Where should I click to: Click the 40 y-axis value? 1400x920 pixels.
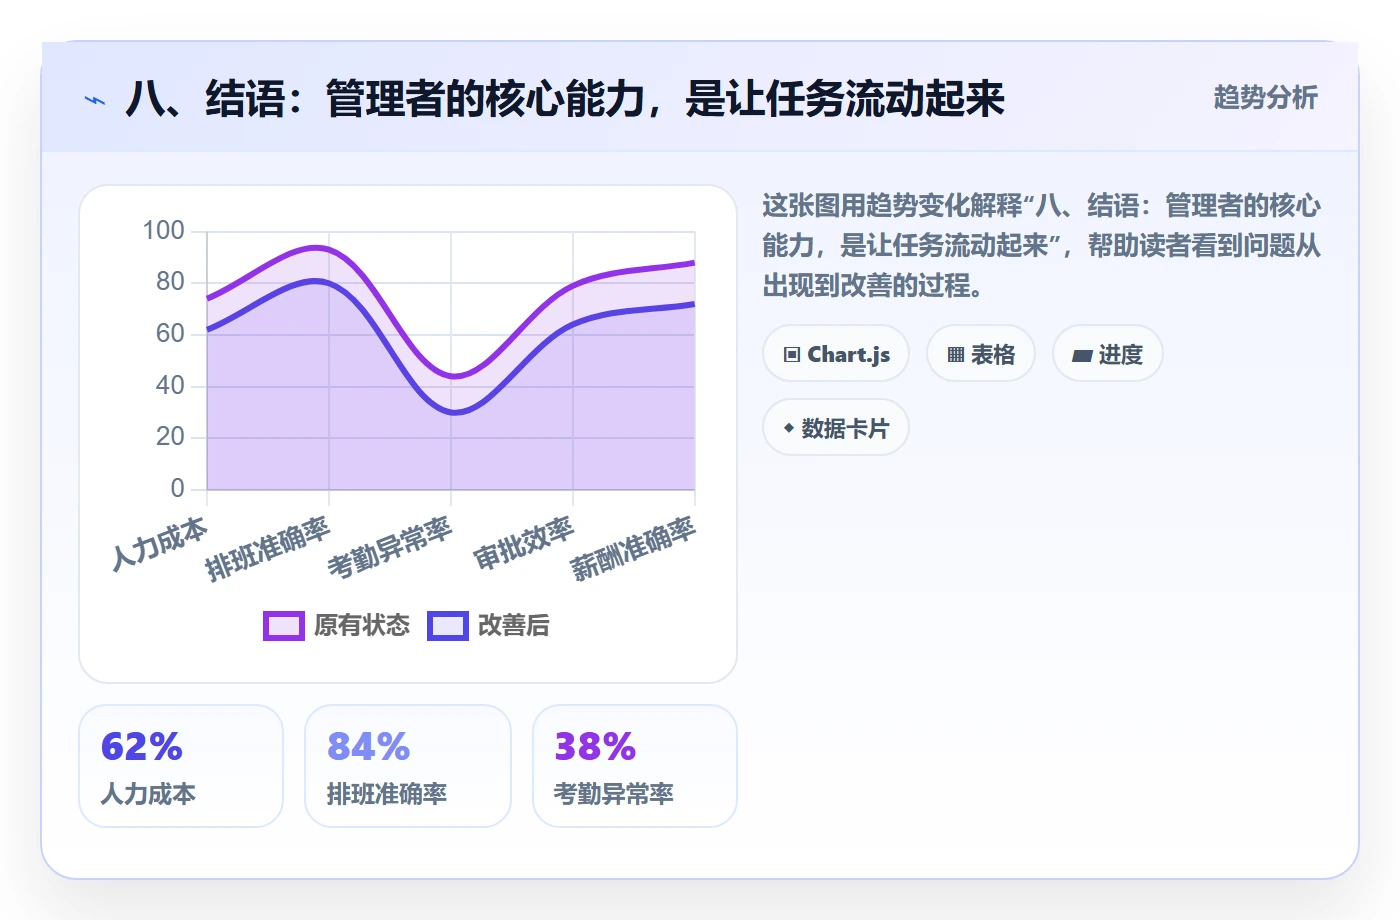170,386
